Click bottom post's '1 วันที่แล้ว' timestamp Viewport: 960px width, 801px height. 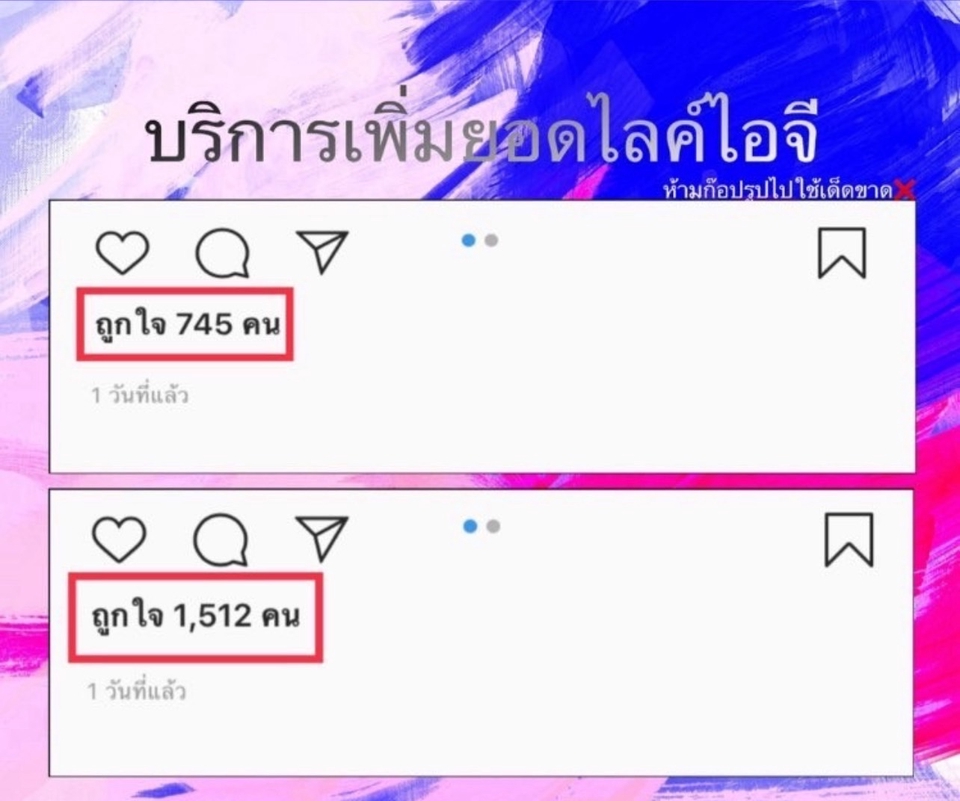(137, 691)
